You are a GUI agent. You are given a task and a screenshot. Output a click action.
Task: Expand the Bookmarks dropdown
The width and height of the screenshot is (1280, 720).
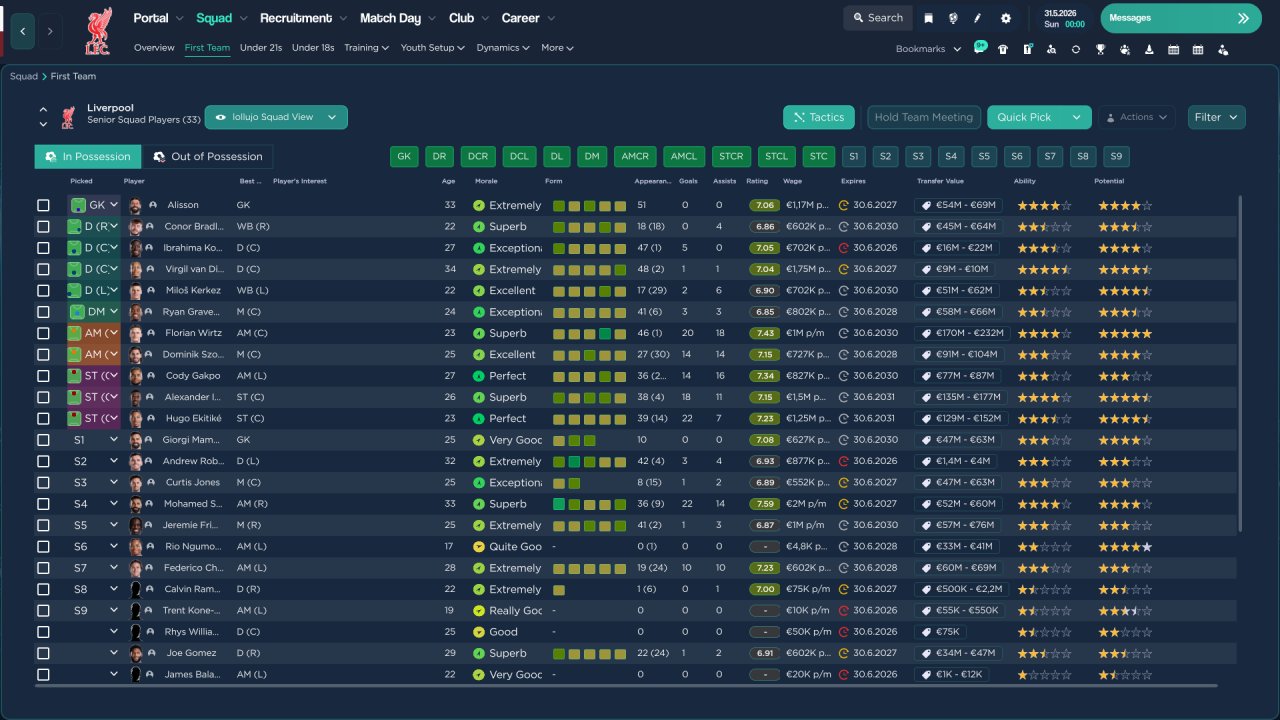(928, 49)
